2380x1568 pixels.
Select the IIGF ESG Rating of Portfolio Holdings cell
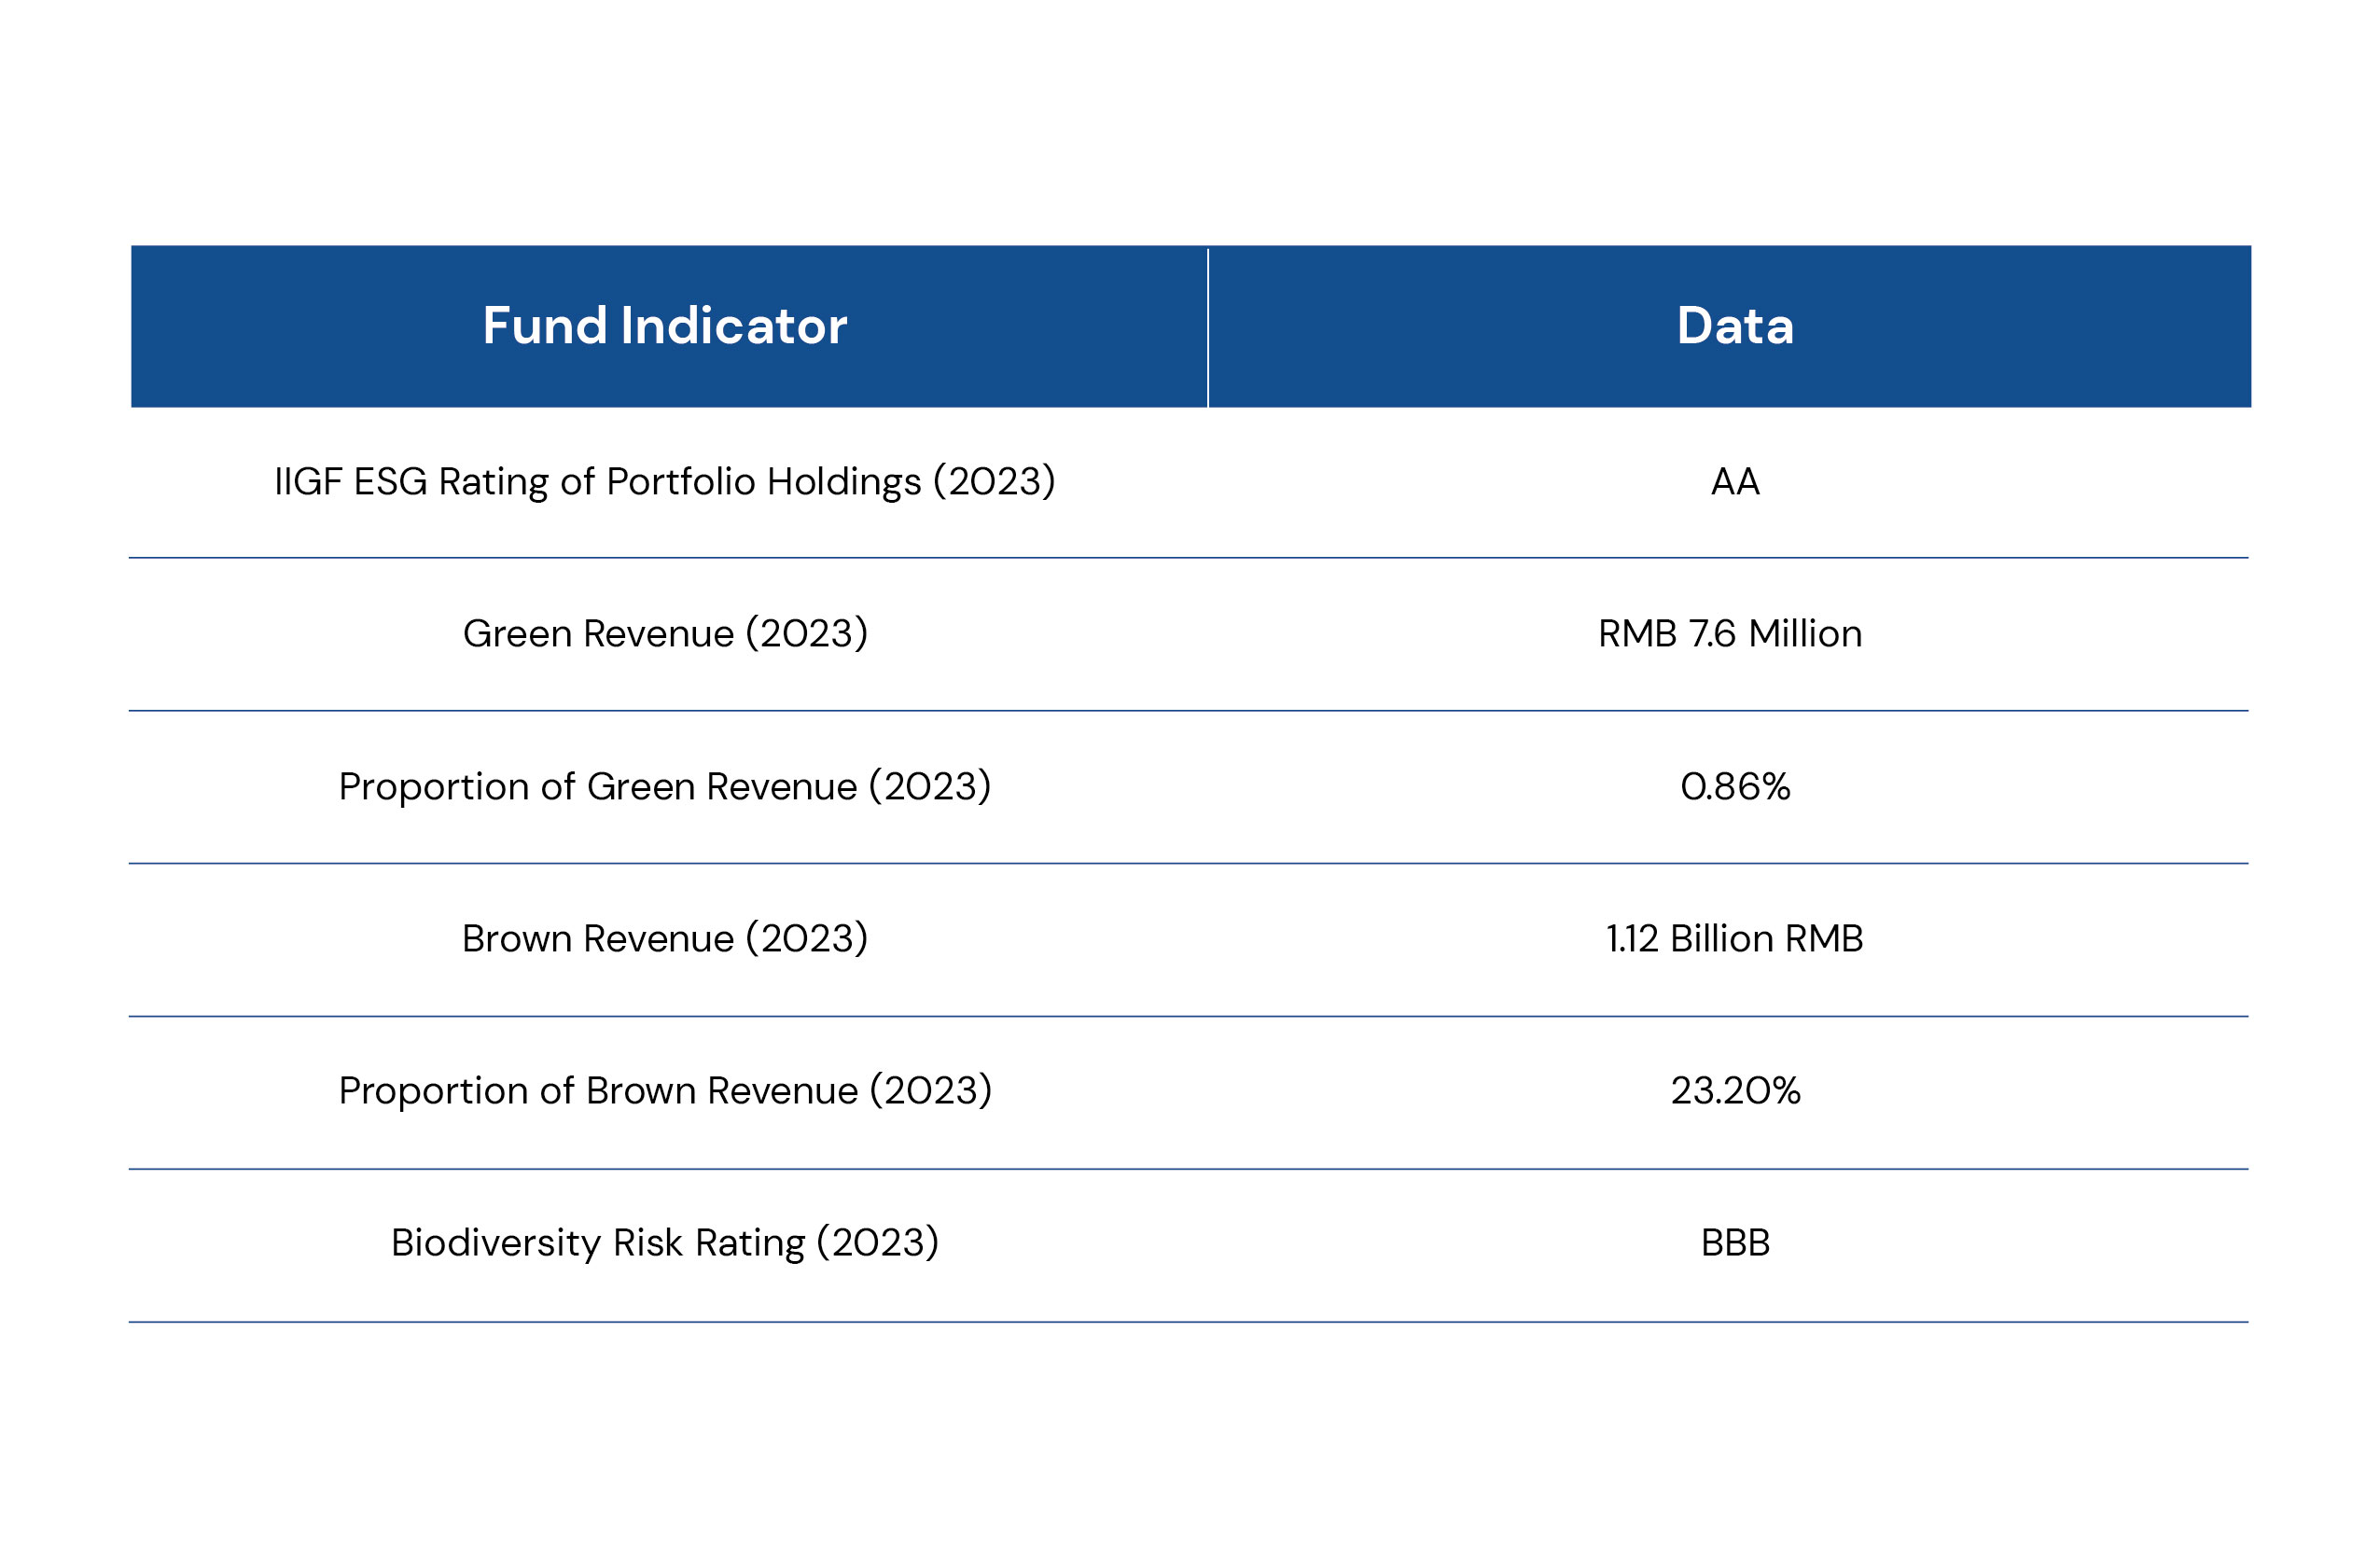click(x=665, y=482)
